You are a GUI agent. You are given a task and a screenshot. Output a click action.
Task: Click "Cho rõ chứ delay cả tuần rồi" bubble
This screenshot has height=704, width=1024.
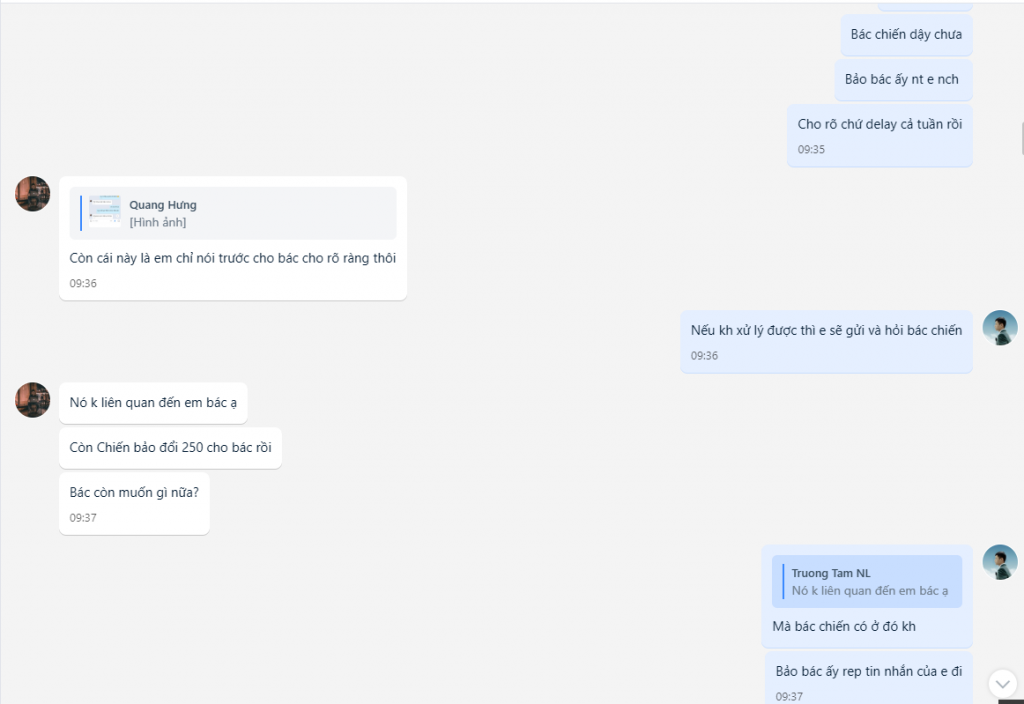pyautogui.click(x=880, y=124)
